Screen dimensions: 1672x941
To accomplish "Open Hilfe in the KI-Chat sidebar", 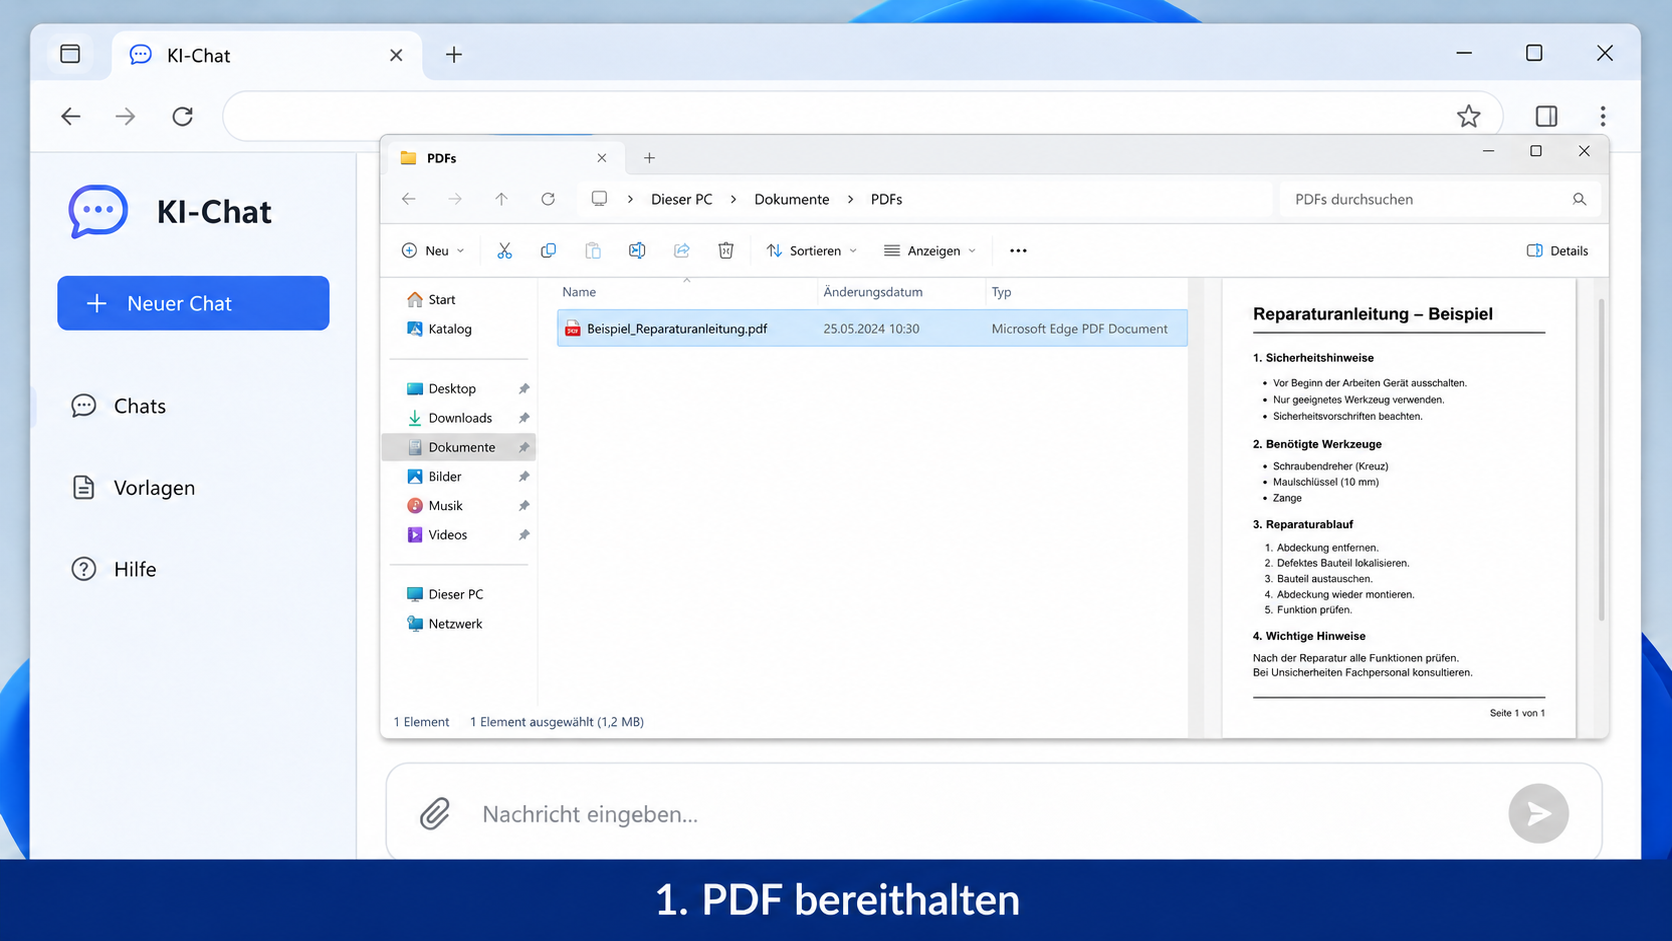I will [114, 569].
